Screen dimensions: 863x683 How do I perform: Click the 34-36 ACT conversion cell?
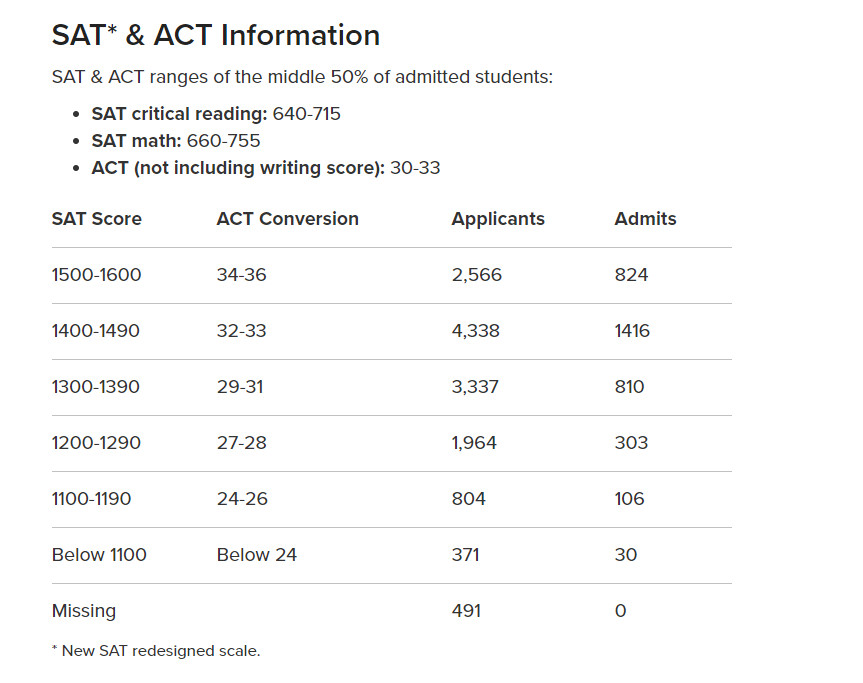pyautogui.click(x=242, y=275)
